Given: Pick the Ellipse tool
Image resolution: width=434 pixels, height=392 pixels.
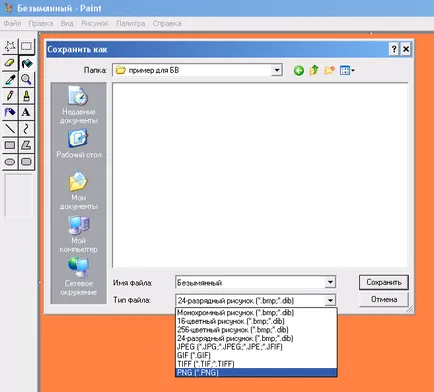Looking at the screenshot, I should [x=10, y=162].
